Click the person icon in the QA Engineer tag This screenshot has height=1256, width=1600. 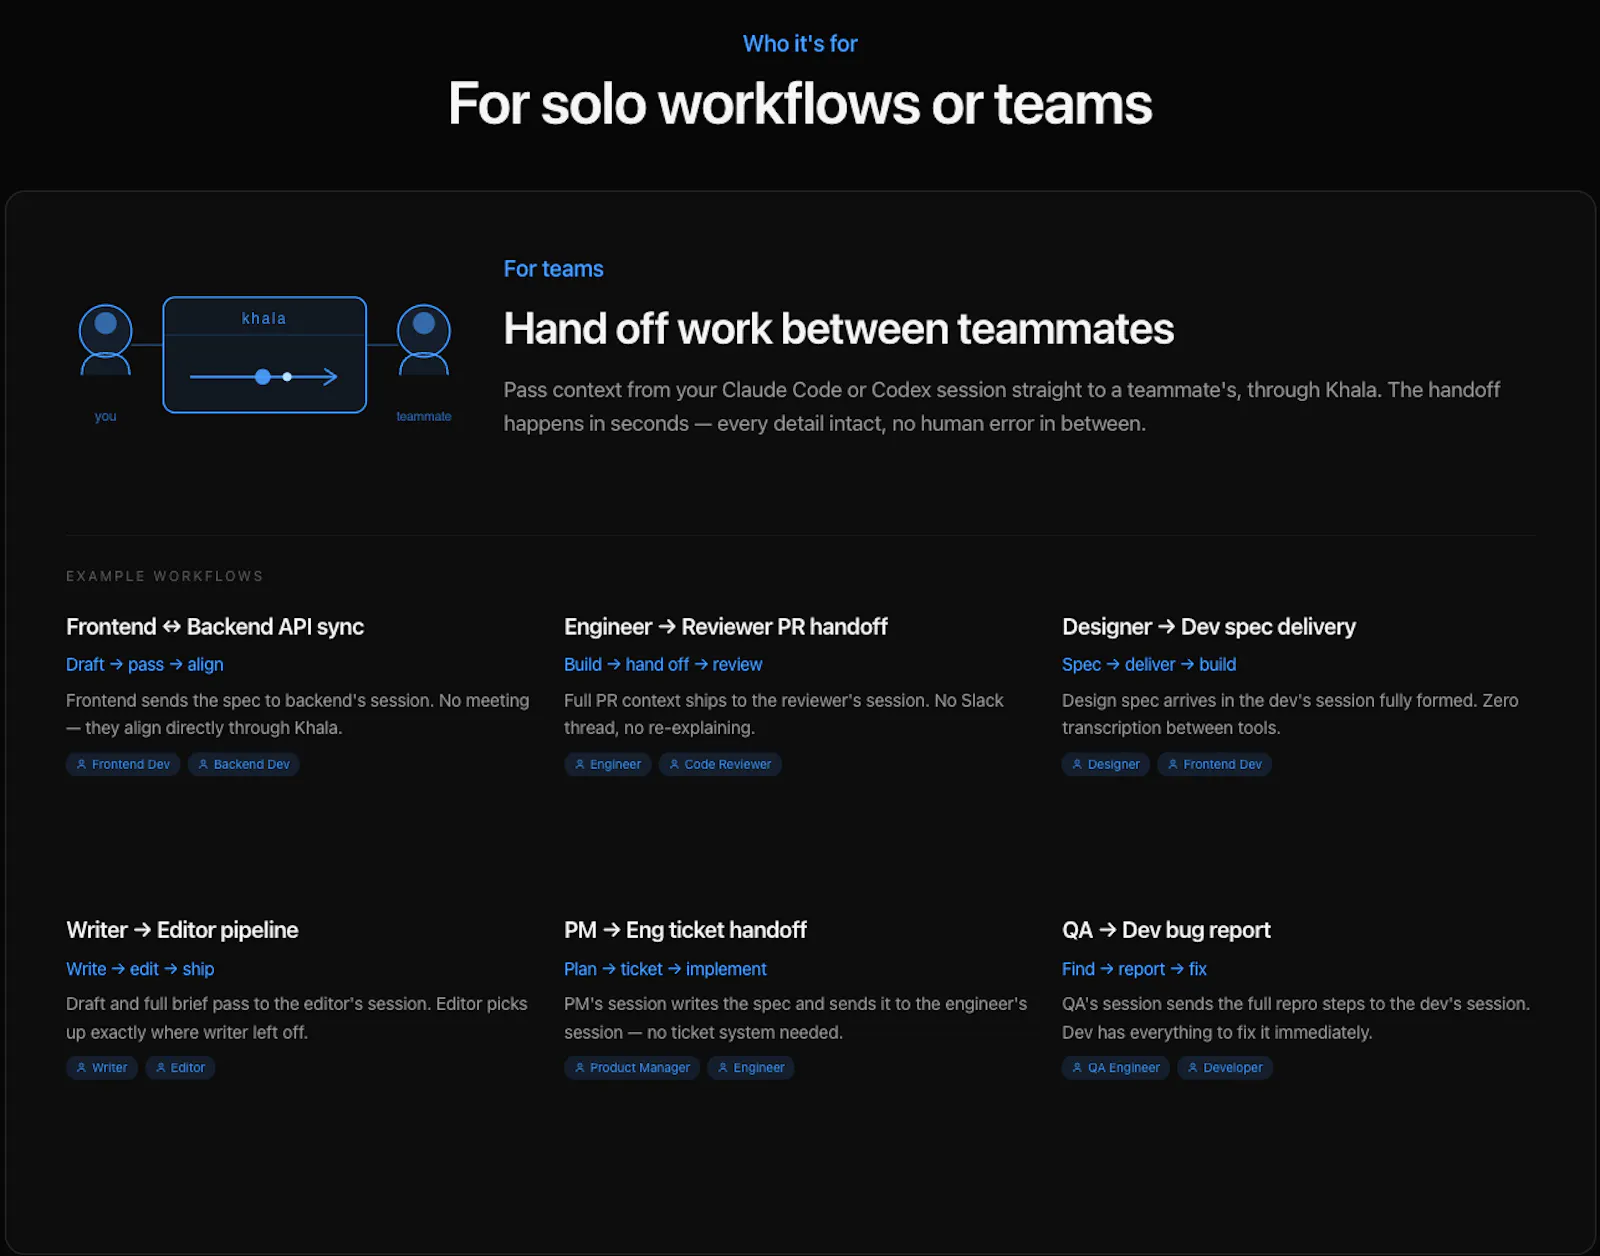[1077, 1068]
